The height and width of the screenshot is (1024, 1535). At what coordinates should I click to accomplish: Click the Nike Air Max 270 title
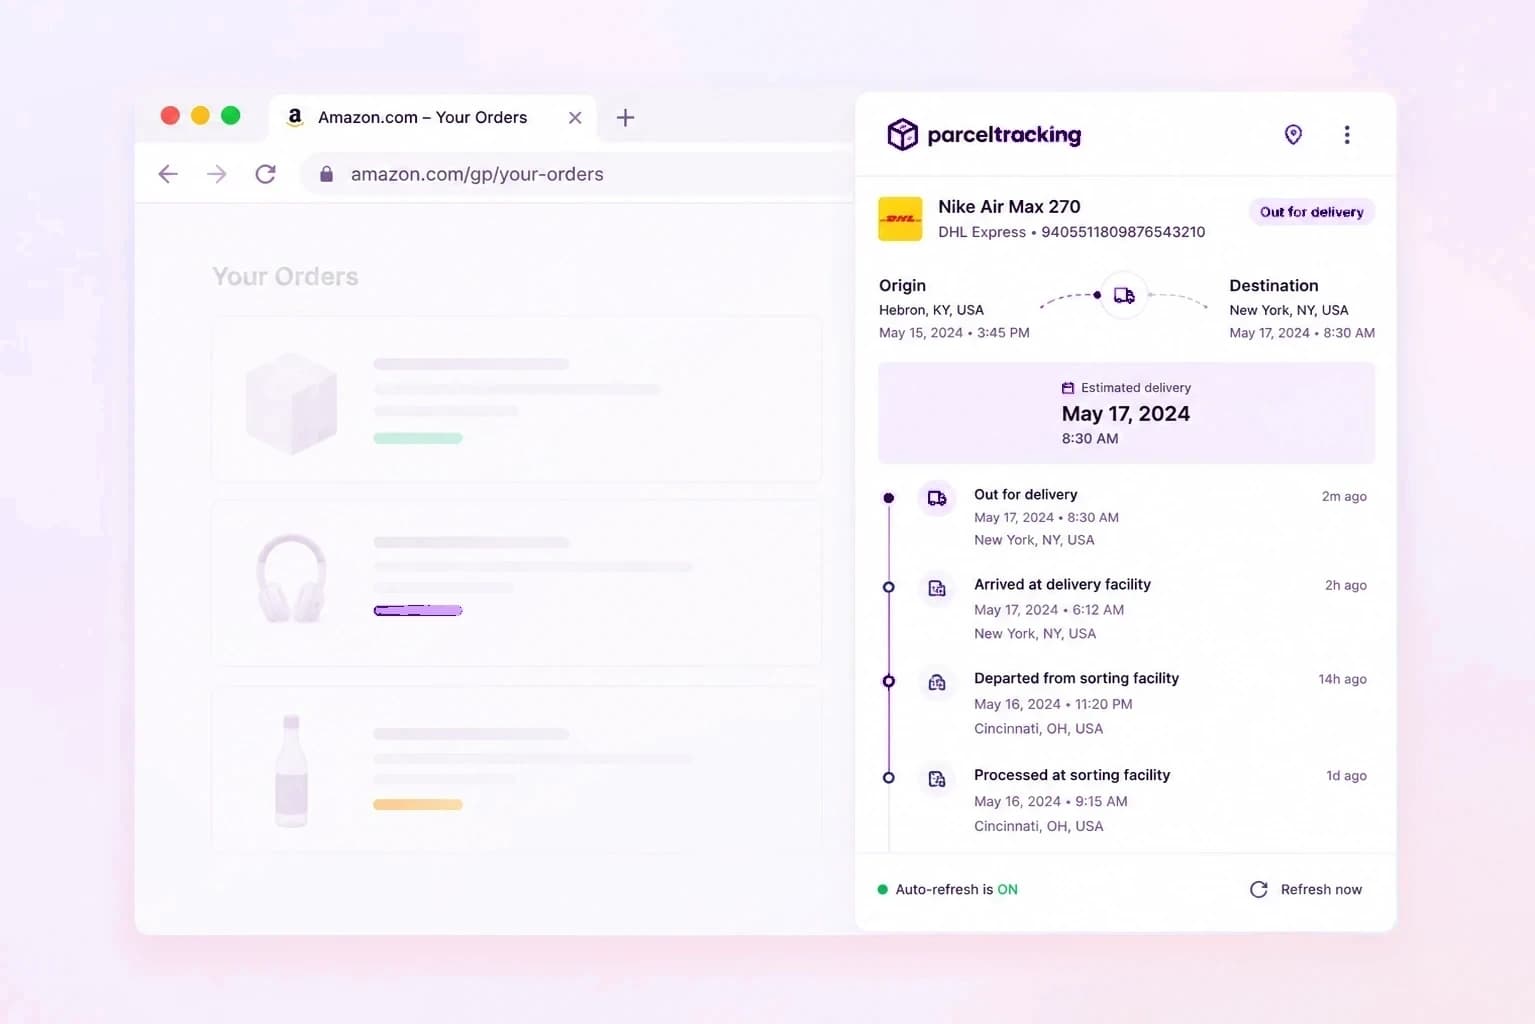[x=1009, y=207]
